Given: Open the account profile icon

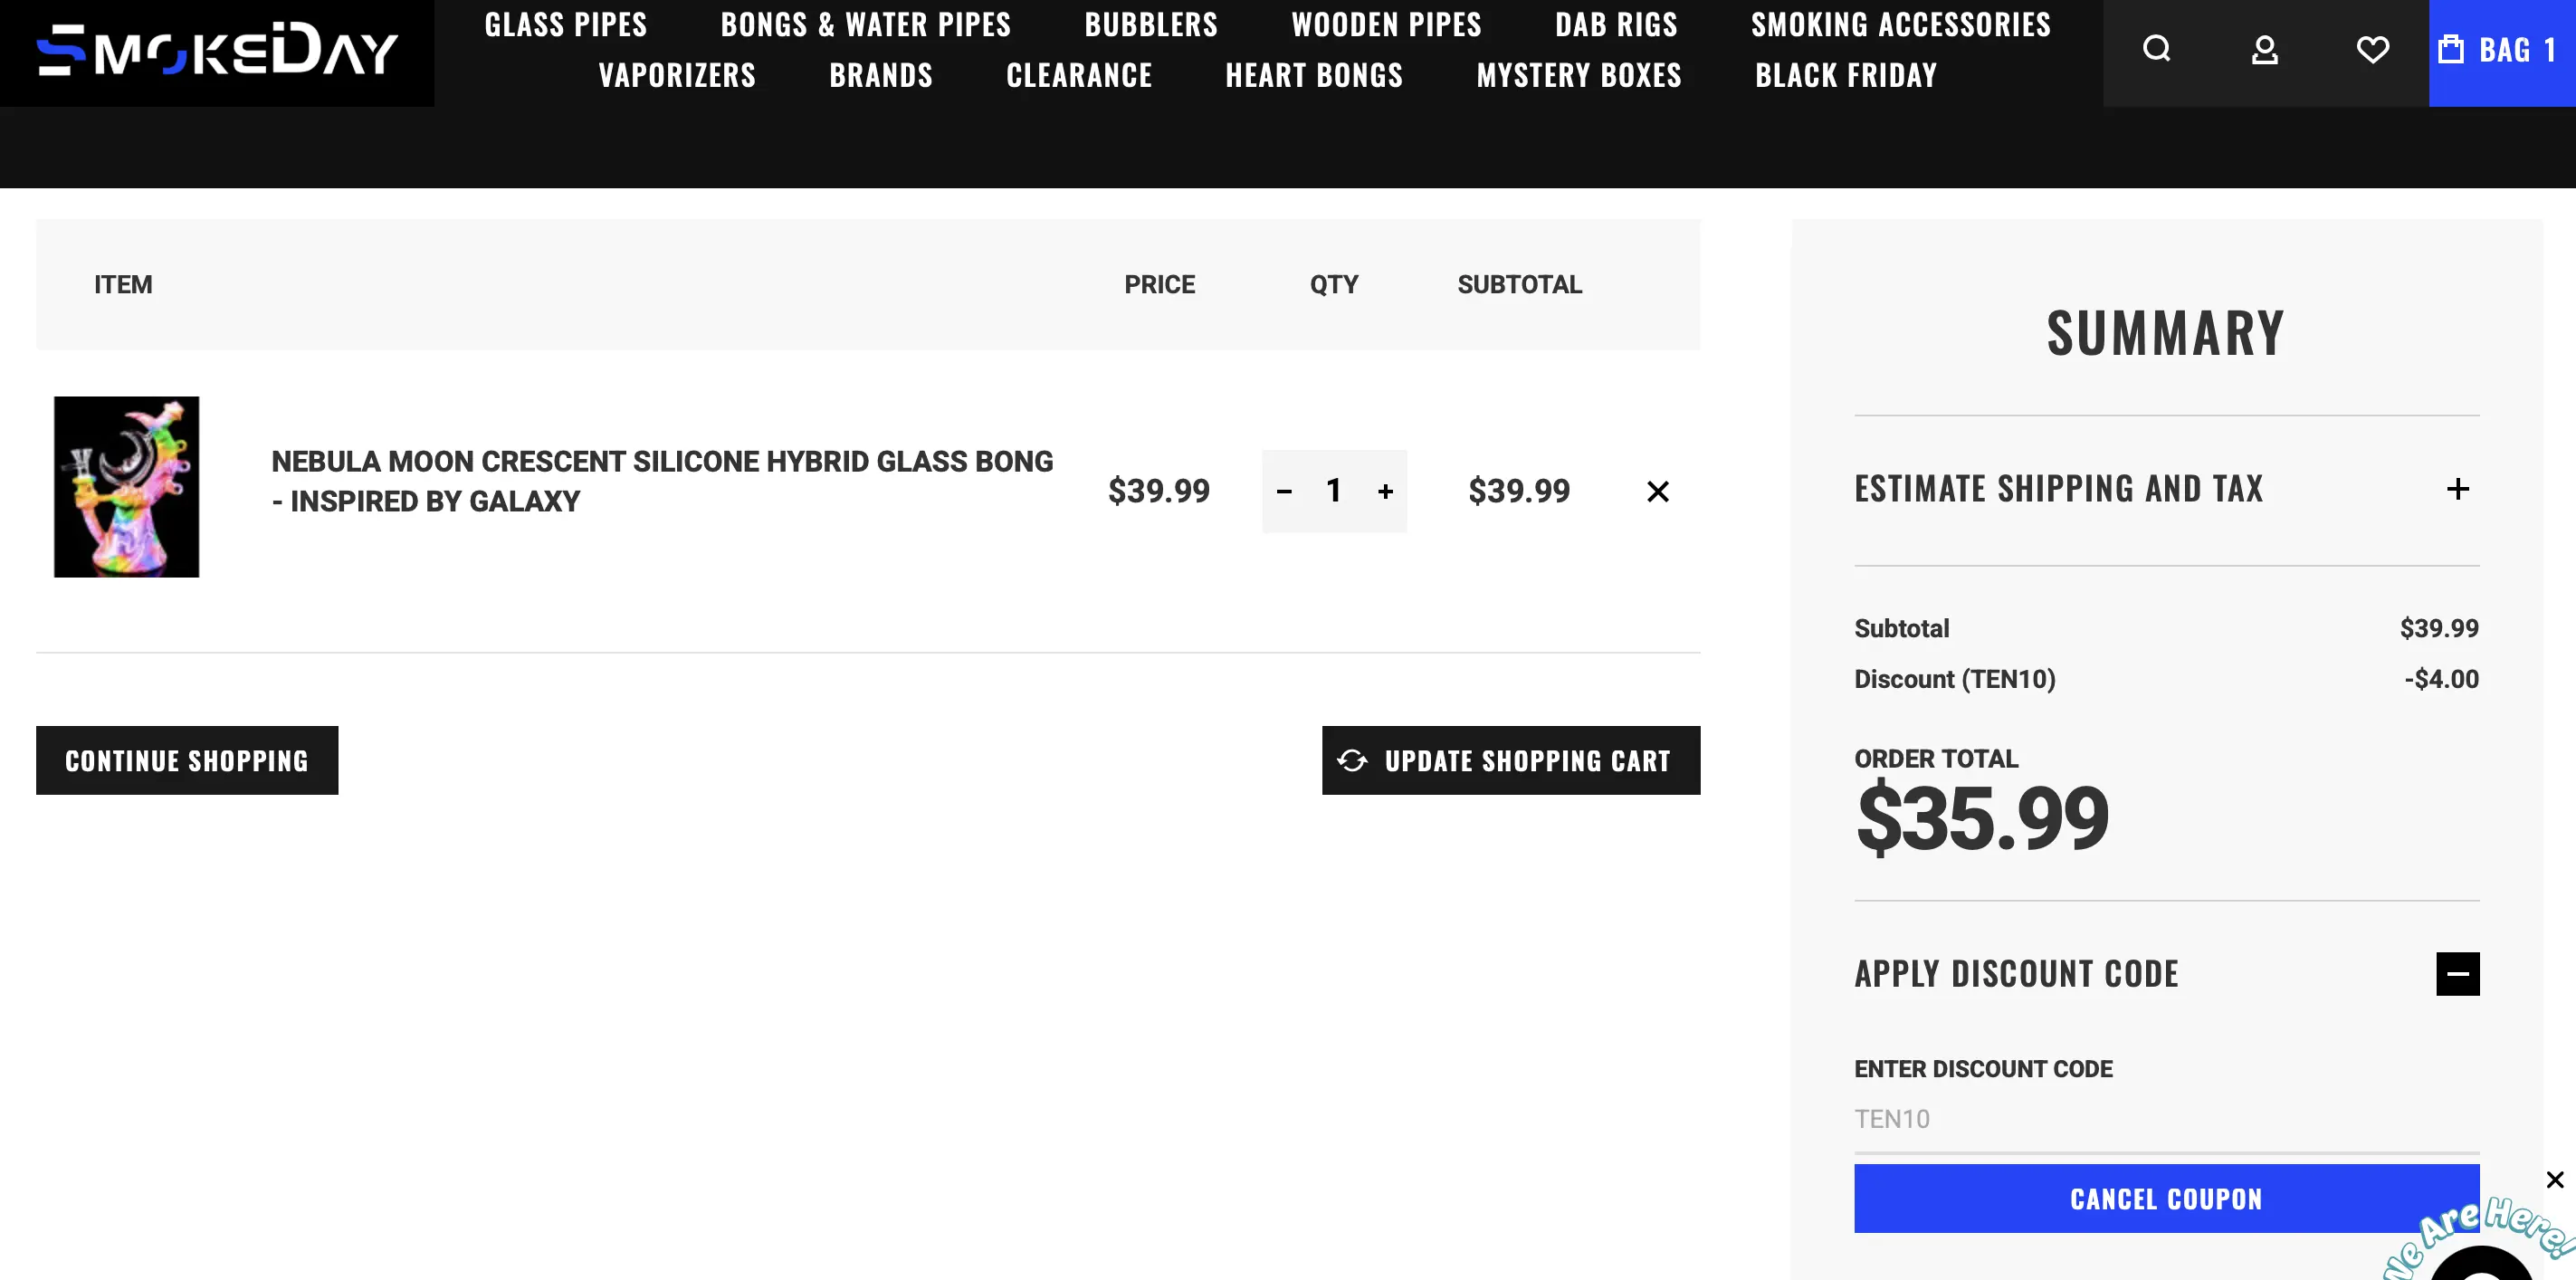Looking at the screenshot, I should (2265, 50).
